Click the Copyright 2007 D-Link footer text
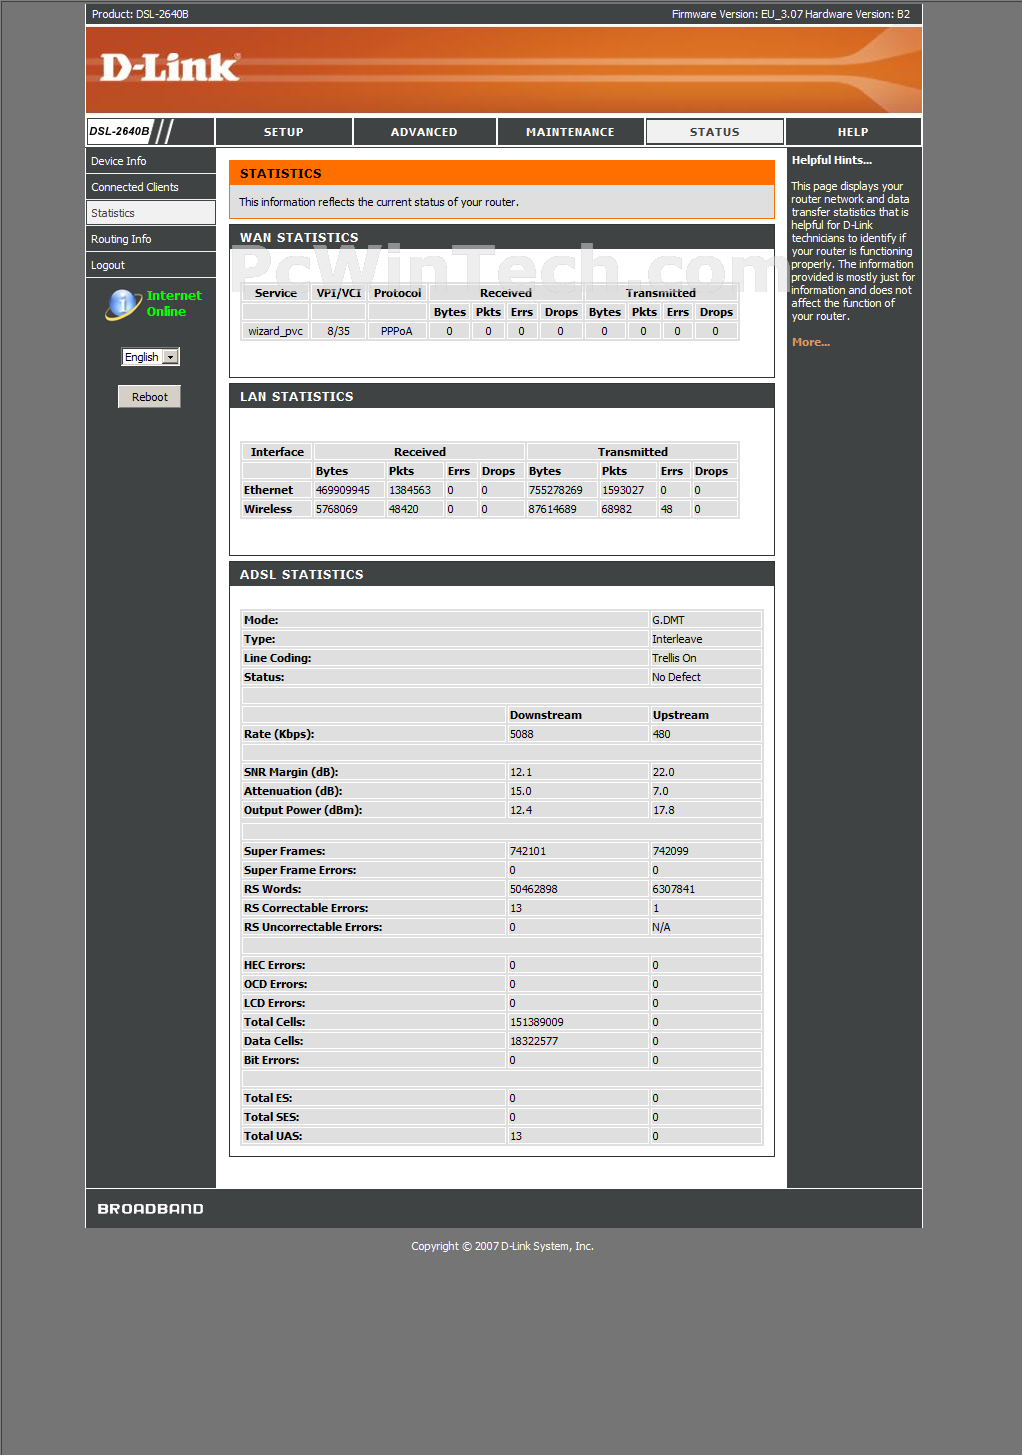Image resolution: width=1022 pixels, height=1455 pixels. 503,1246
